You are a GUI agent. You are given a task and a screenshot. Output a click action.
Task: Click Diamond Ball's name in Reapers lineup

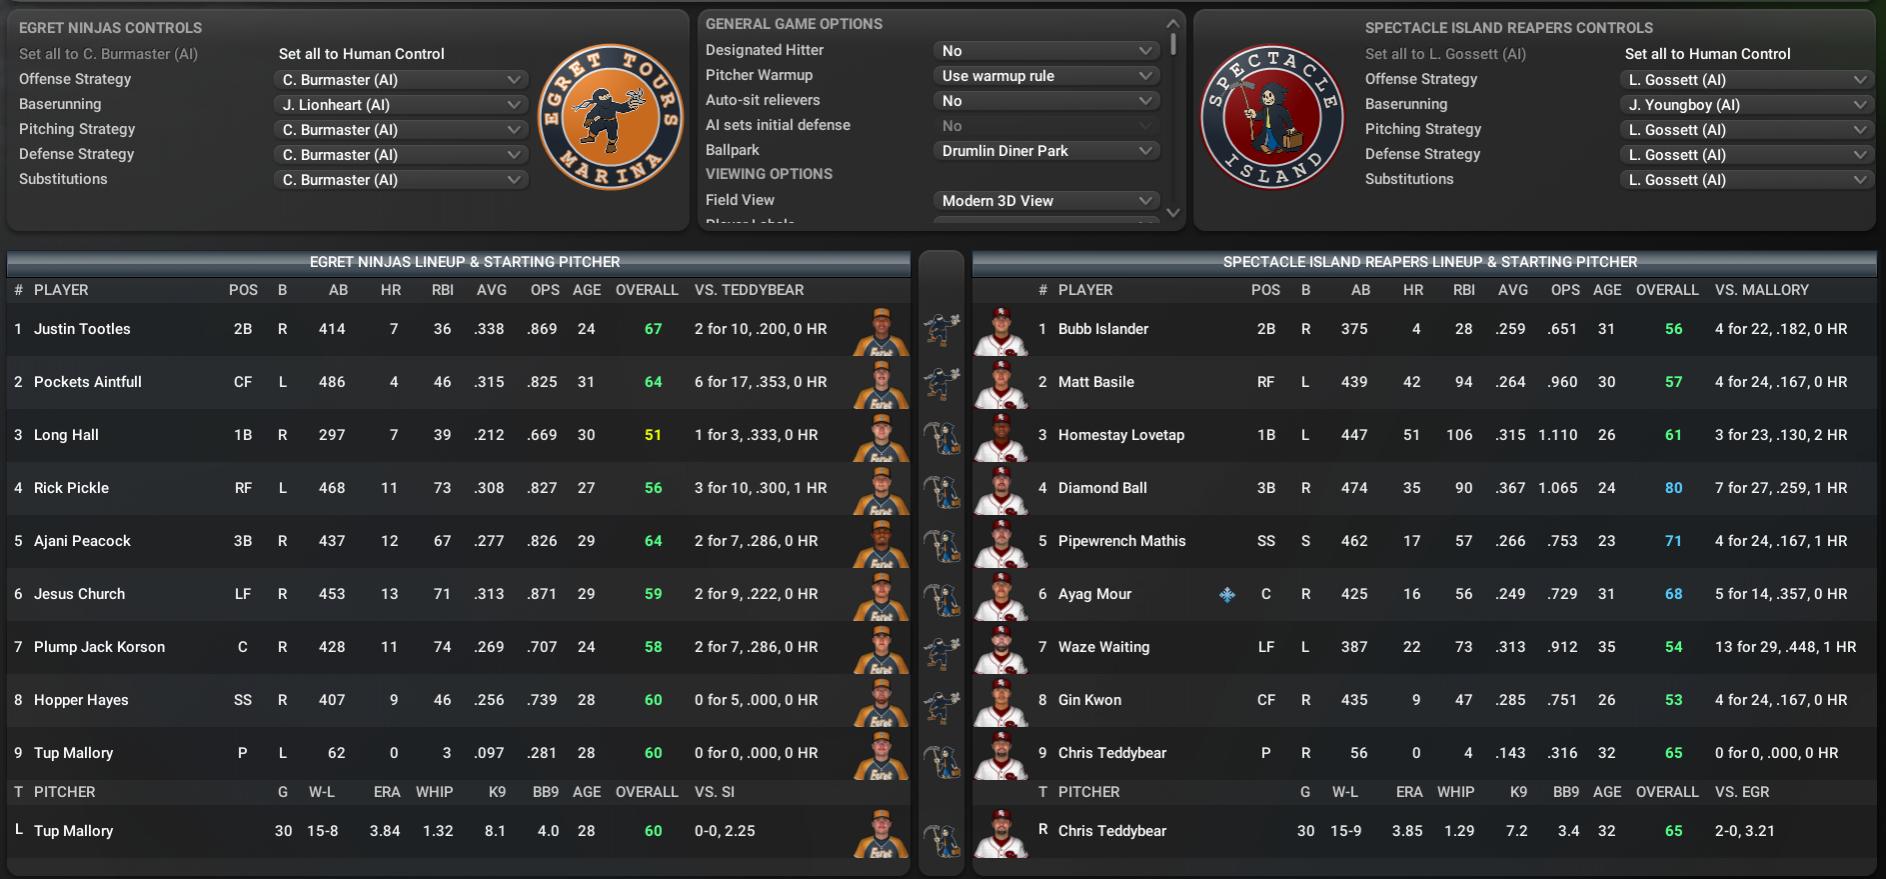pyautogui.click(x=1102, y=488)
